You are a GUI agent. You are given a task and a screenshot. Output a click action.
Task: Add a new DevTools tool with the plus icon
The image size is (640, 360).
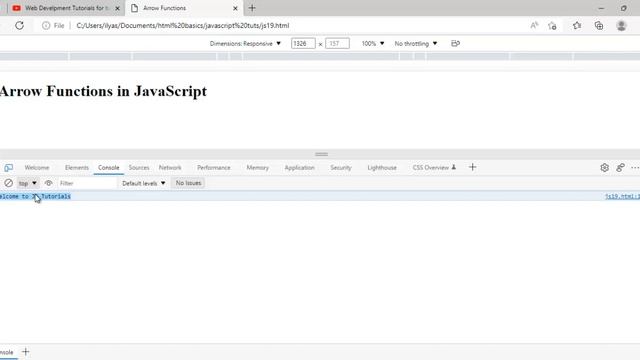pyautogui.click(x=473, y=167)
